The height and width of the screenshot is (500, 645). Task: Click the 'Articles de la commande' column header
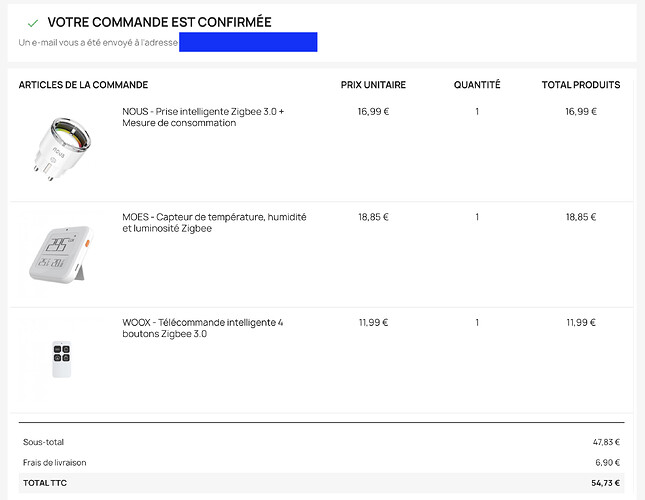pos(83,85)
